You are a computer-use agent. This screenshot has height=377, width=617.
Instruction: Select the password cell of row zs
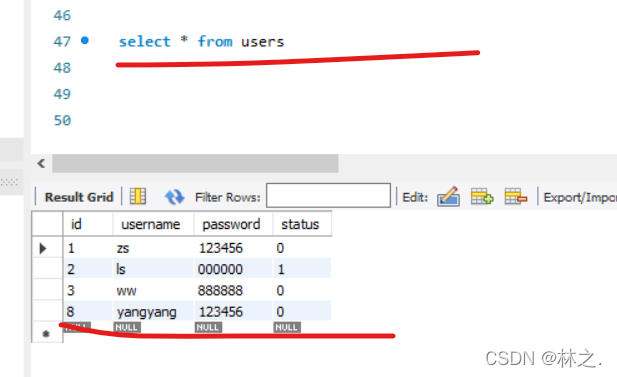(x=233, y=248)
